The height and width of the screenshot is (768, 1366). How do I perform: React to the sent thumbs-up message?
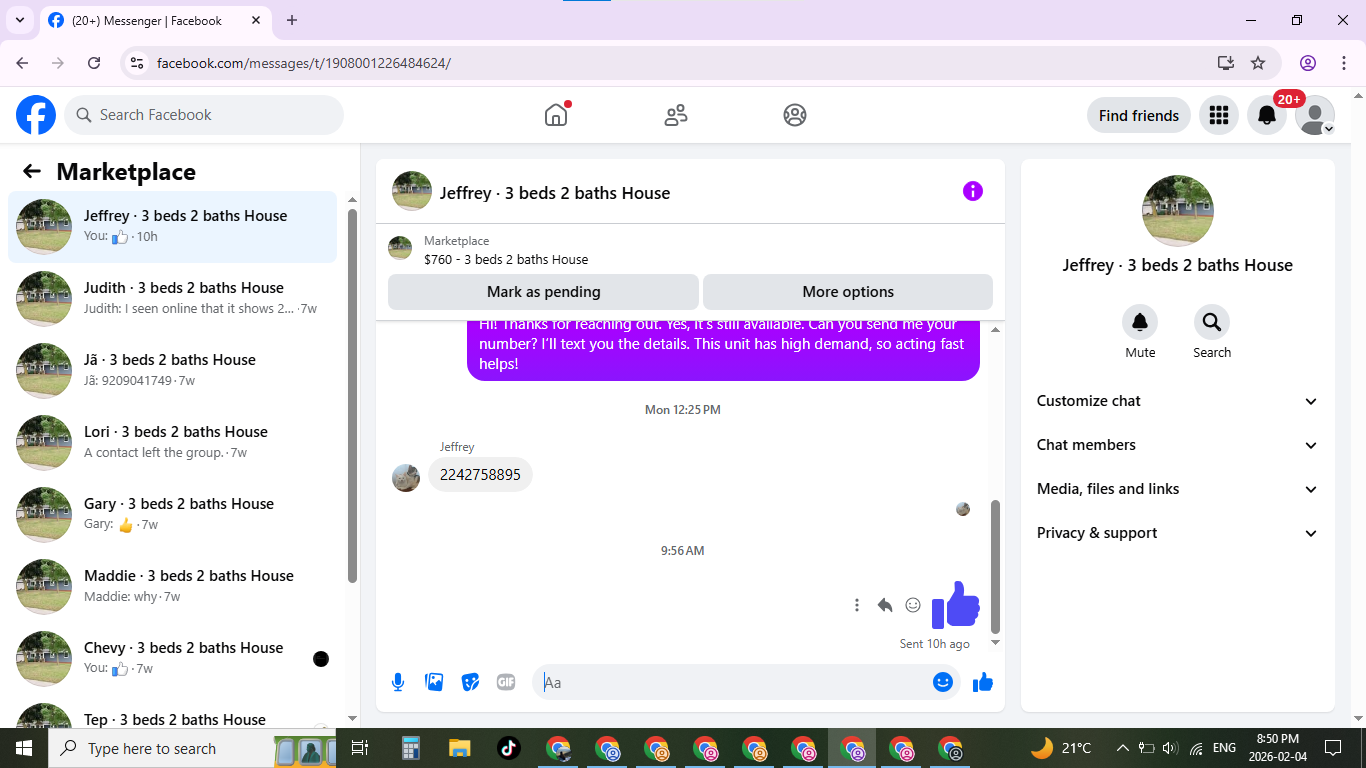coord(913,605)
